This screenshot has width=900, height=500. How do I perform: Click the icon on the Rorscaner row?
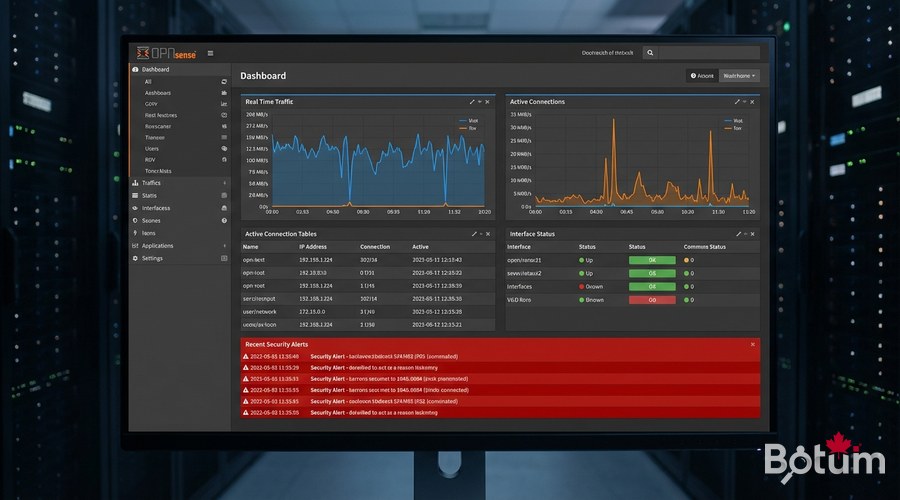click(x=224, y=126)
